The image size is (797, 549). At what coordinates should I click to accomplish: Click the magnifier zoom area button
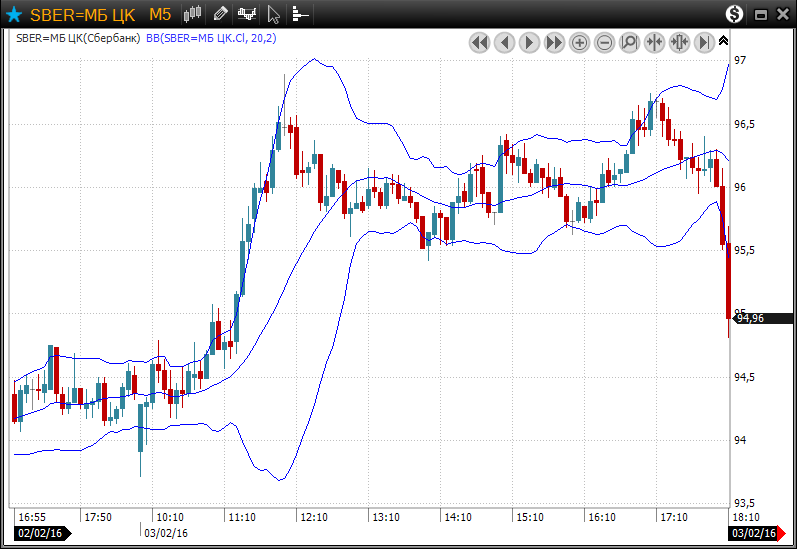(x=629, y=42)
